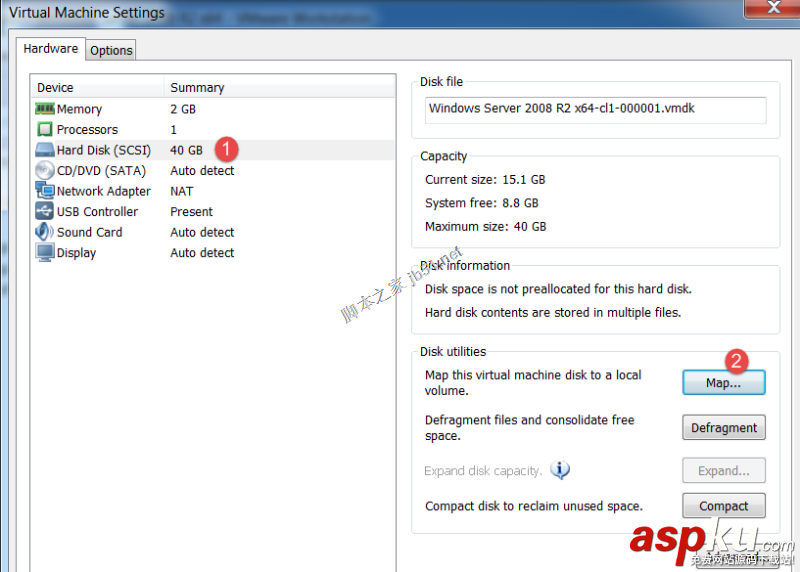Click the Memory device icon
Screen dimensions: 800x572
click(x=45, y=109)
